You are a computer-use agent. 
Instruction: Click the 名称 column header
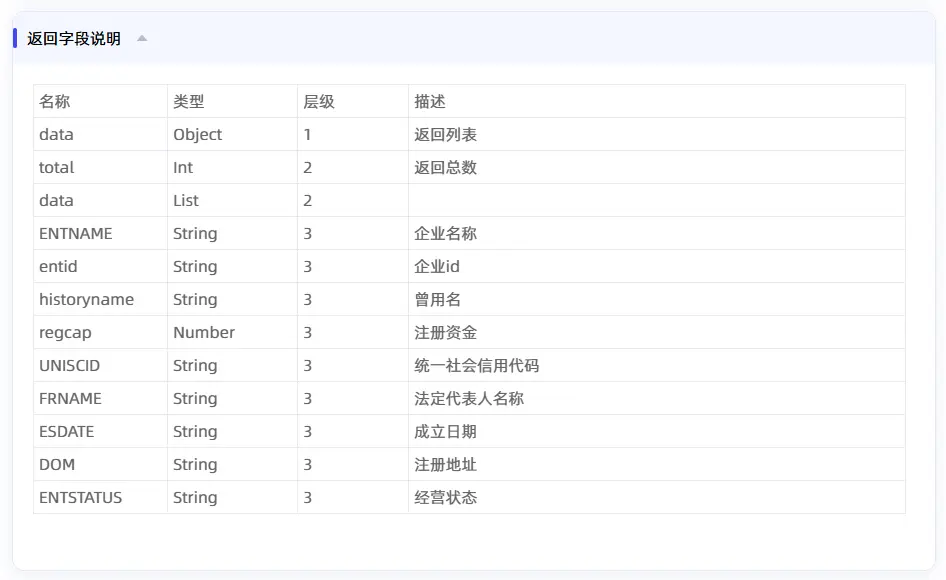pyautogui.click(x=54, y=101)
